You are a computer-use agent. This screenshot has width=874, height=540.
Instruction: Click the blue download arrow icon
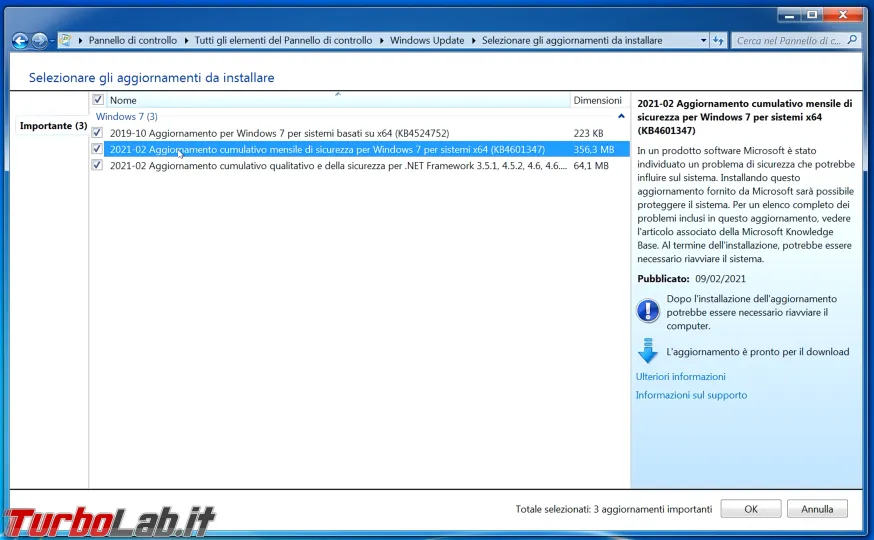tap(647, 351)
